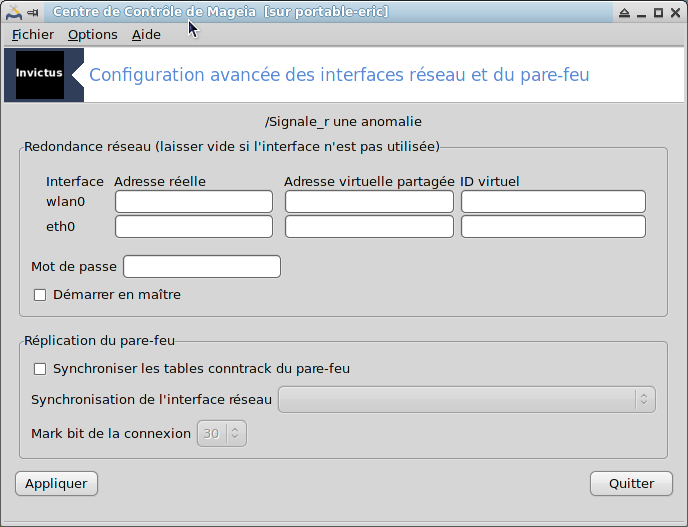Close the Centre de Contrôle window
This screenshot has height=527, width=688.
(676, 13)
